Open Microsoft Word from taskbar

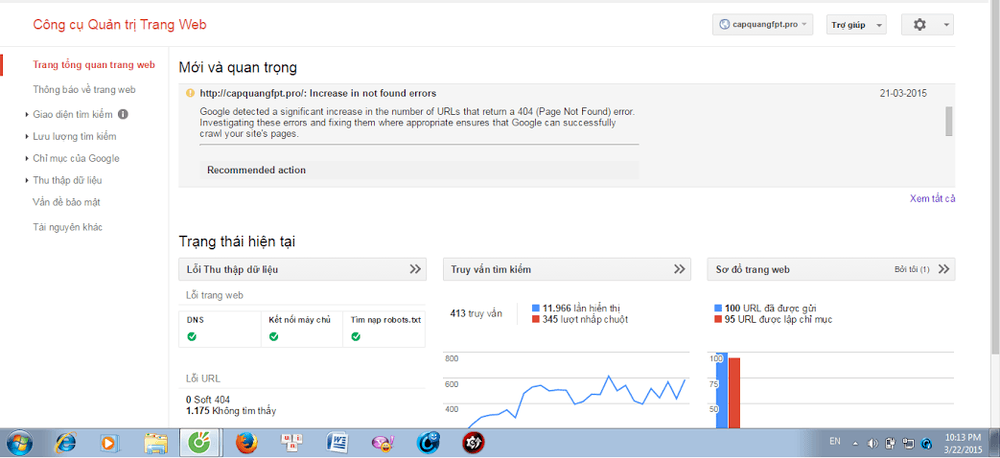pyautogui.click(x=338, y=442)
